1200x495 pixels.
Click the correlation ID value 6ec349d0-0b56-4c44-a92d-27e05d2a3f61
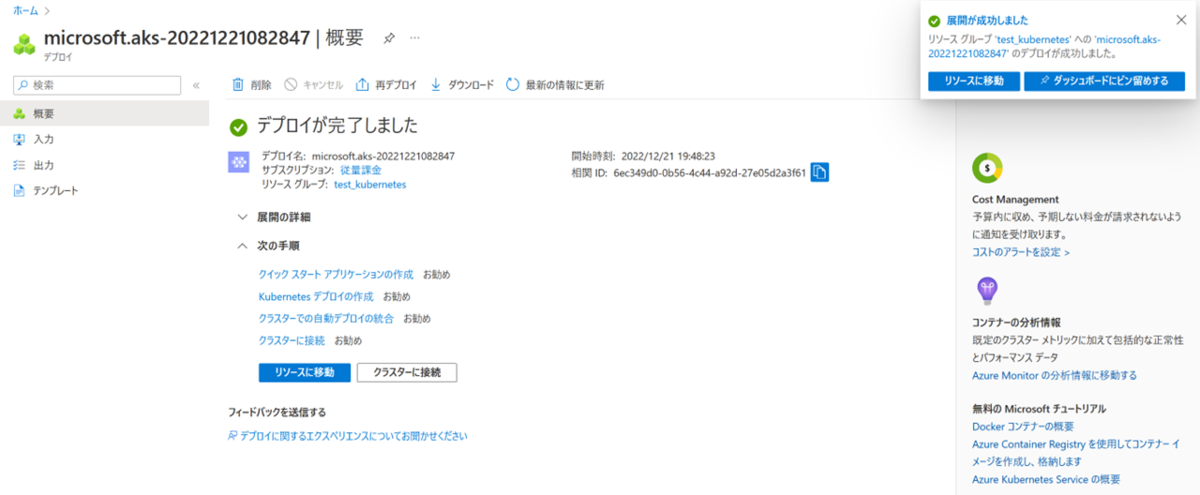tap(709, 172)
